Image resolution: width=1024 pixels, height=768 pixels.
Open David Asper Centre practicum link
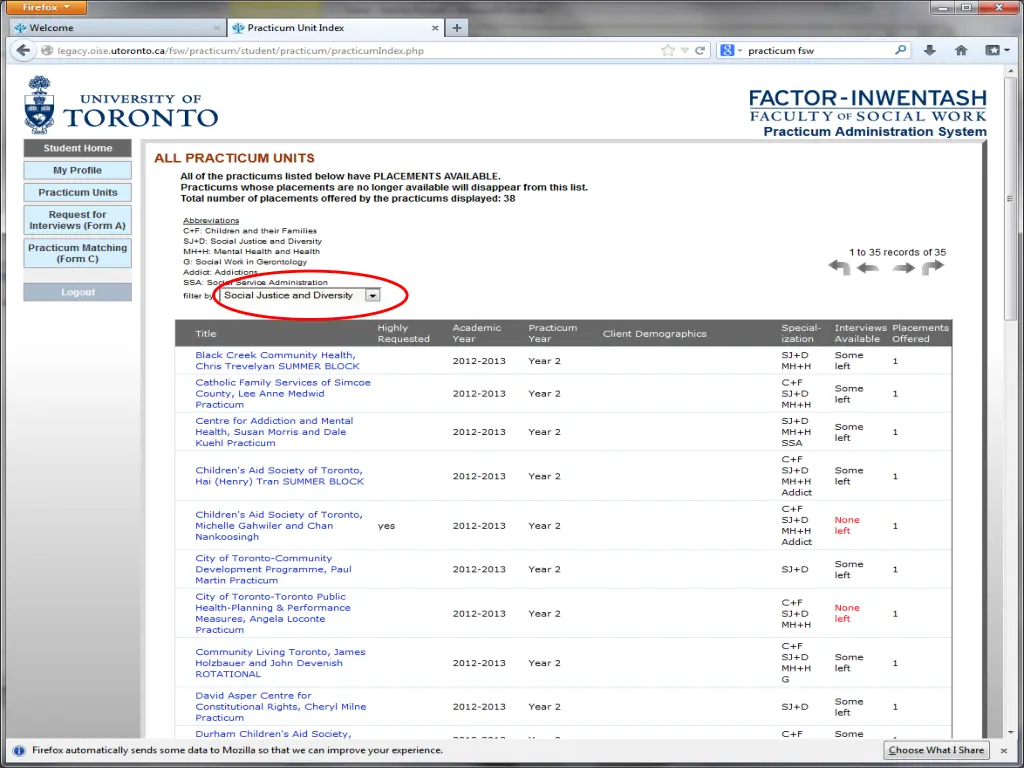(281, 707)
